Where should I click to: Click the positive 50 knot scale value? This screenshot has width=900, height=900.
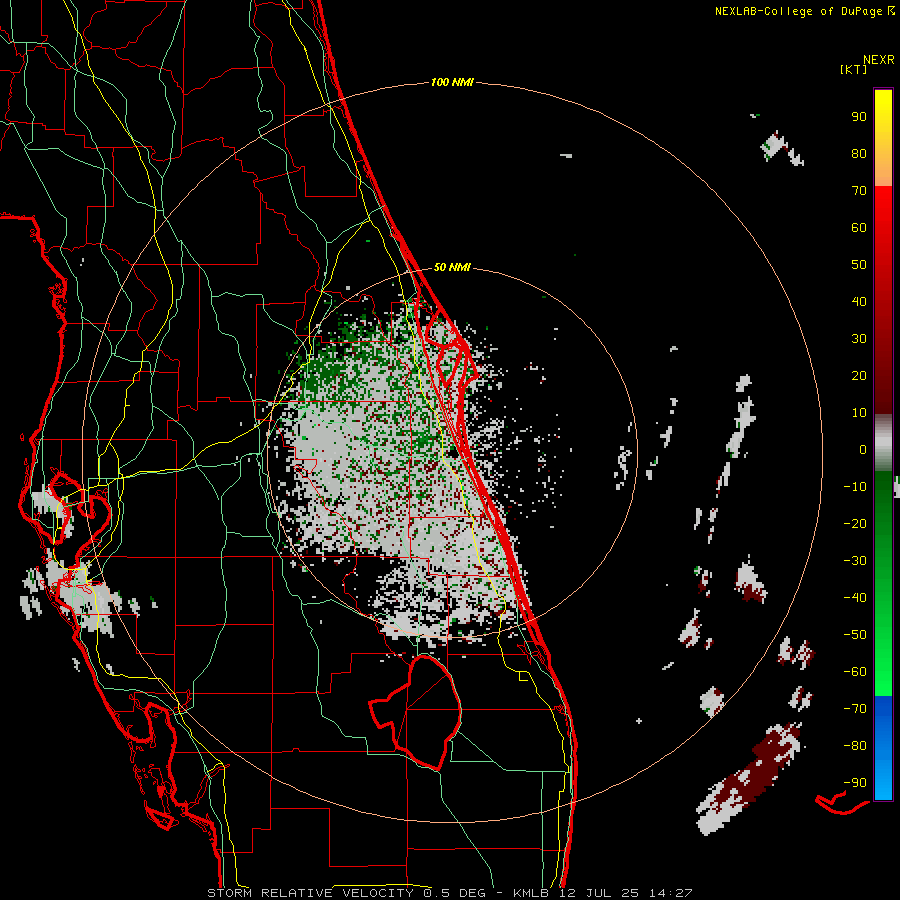tap(859, 265)
